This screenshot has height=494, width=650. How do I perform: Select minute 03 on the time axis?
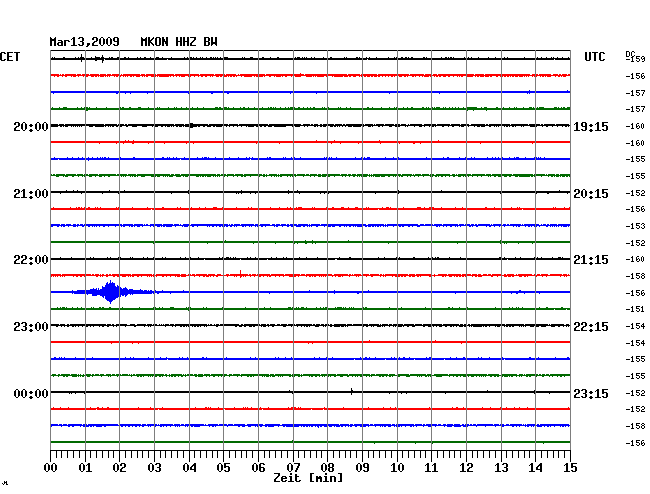(x=154, y=467)
